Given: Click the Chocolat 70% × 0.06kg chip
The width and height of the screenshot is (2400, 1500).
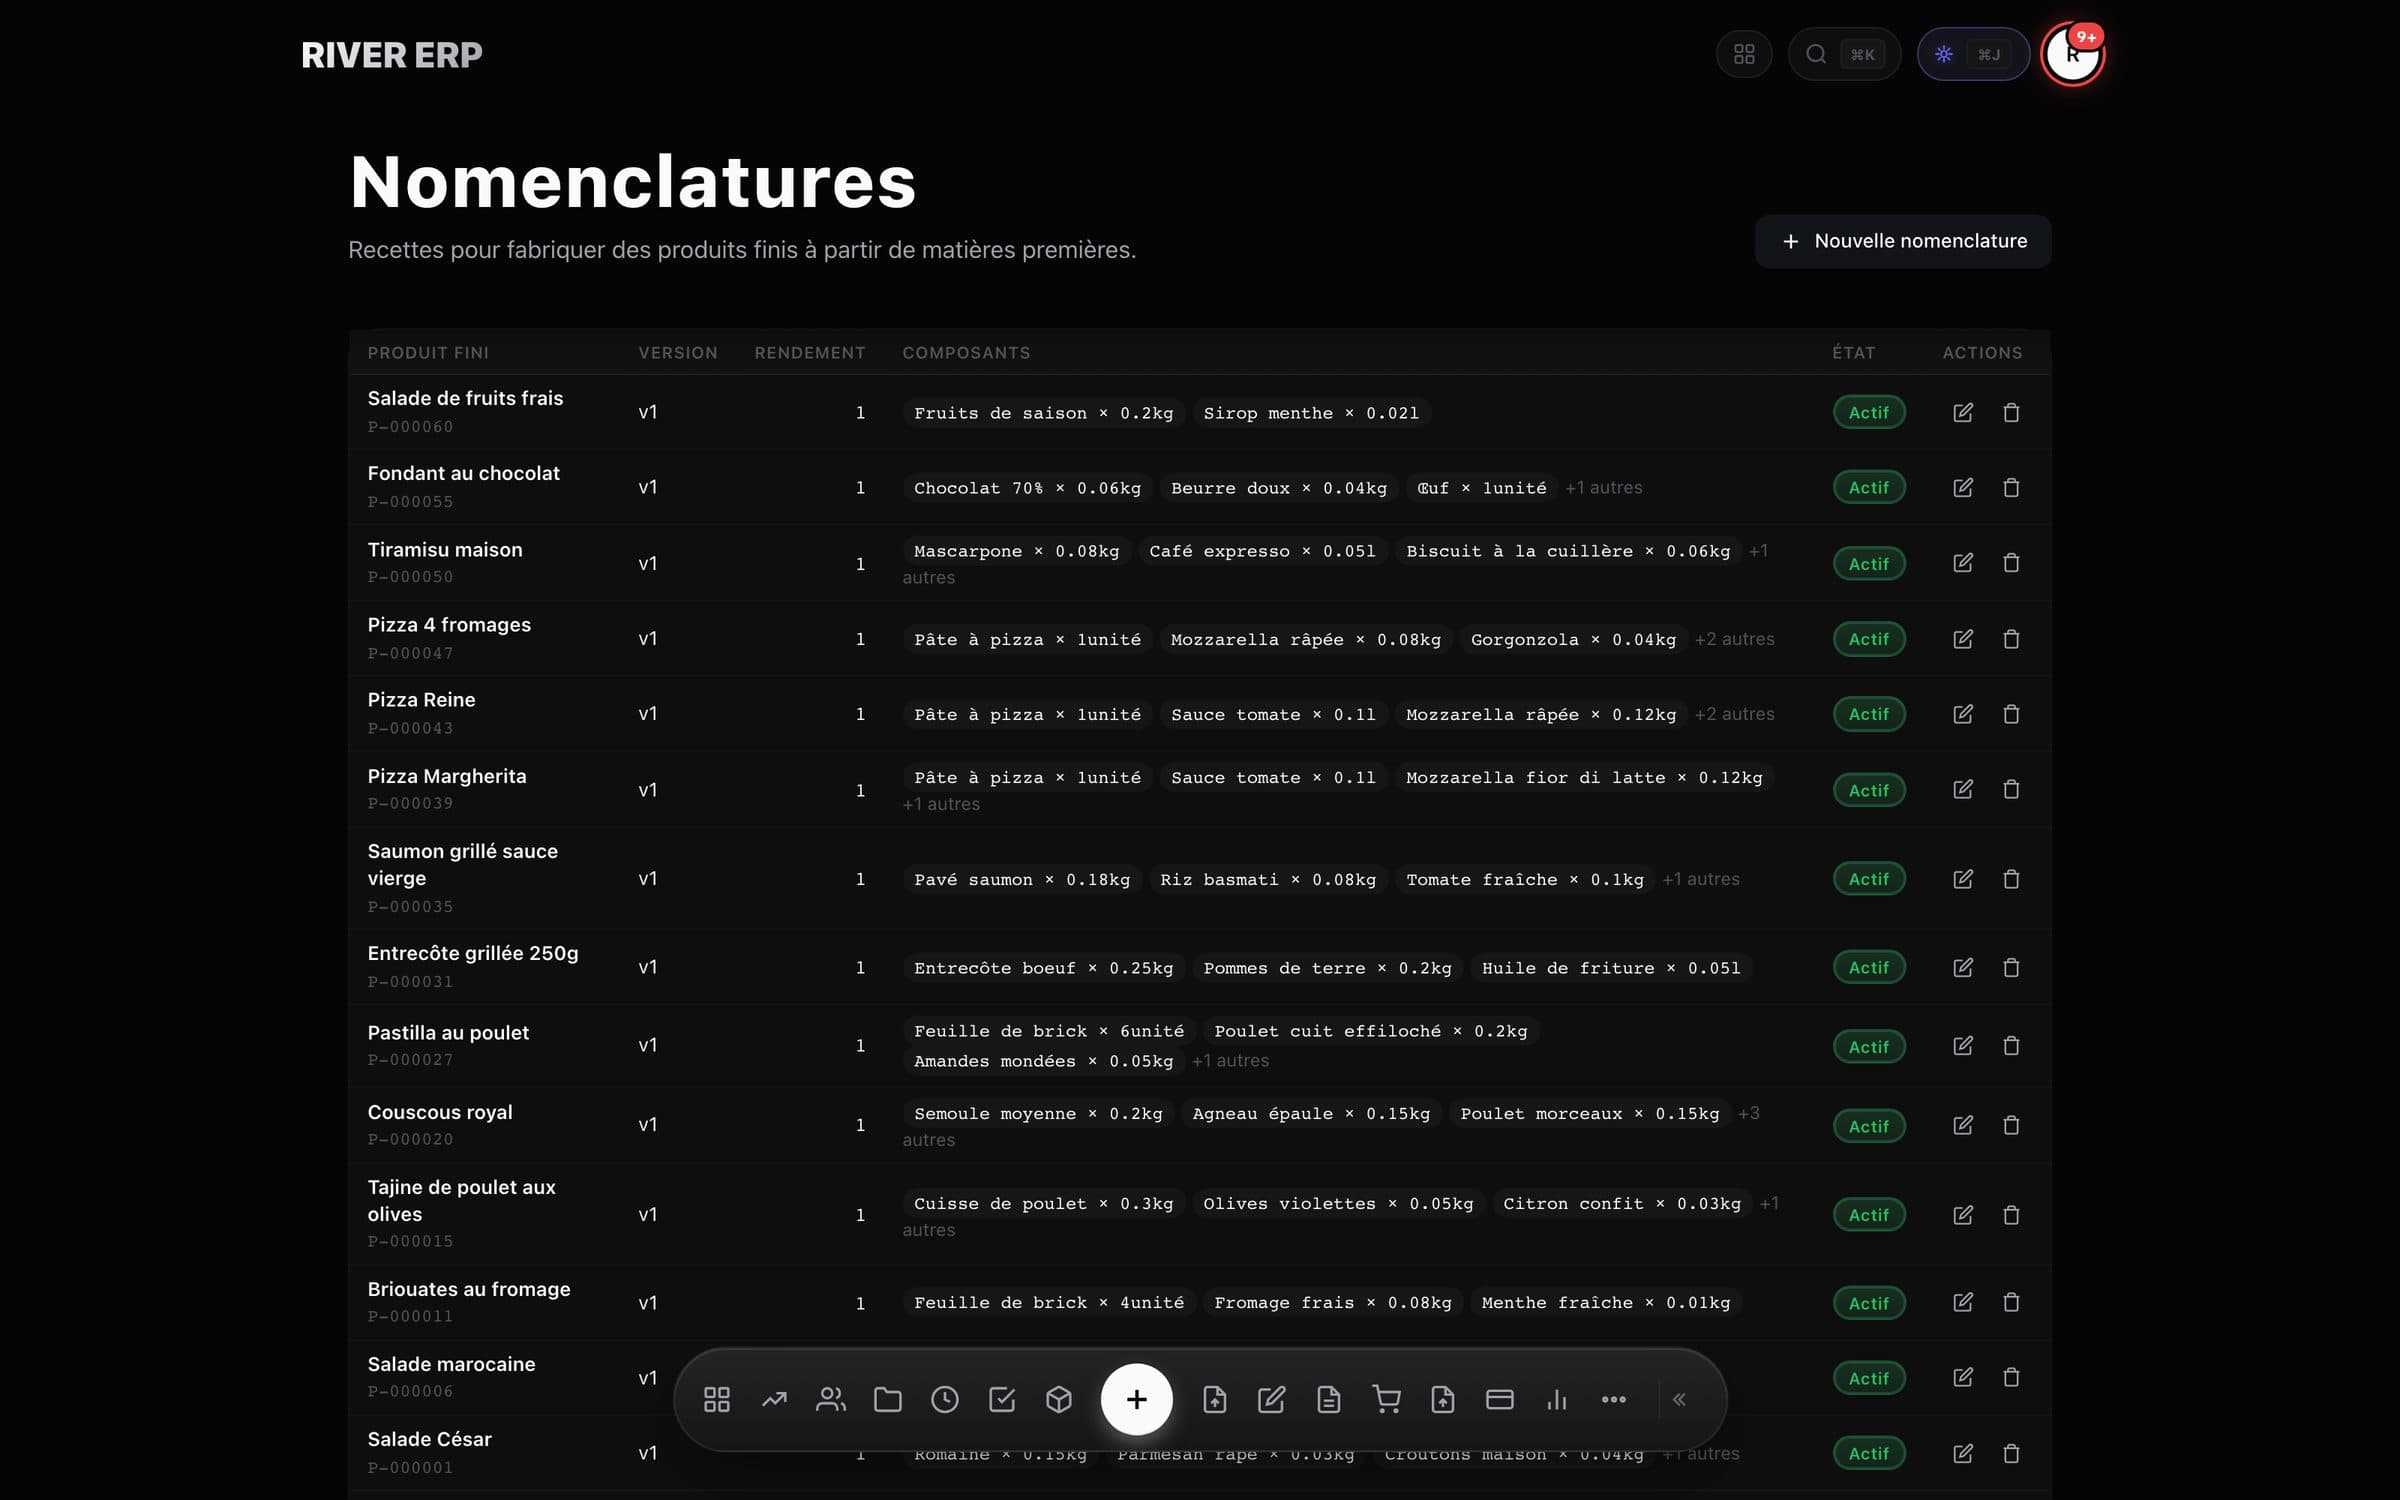Looking at the screenshot, I should [x=1027, y=488].
